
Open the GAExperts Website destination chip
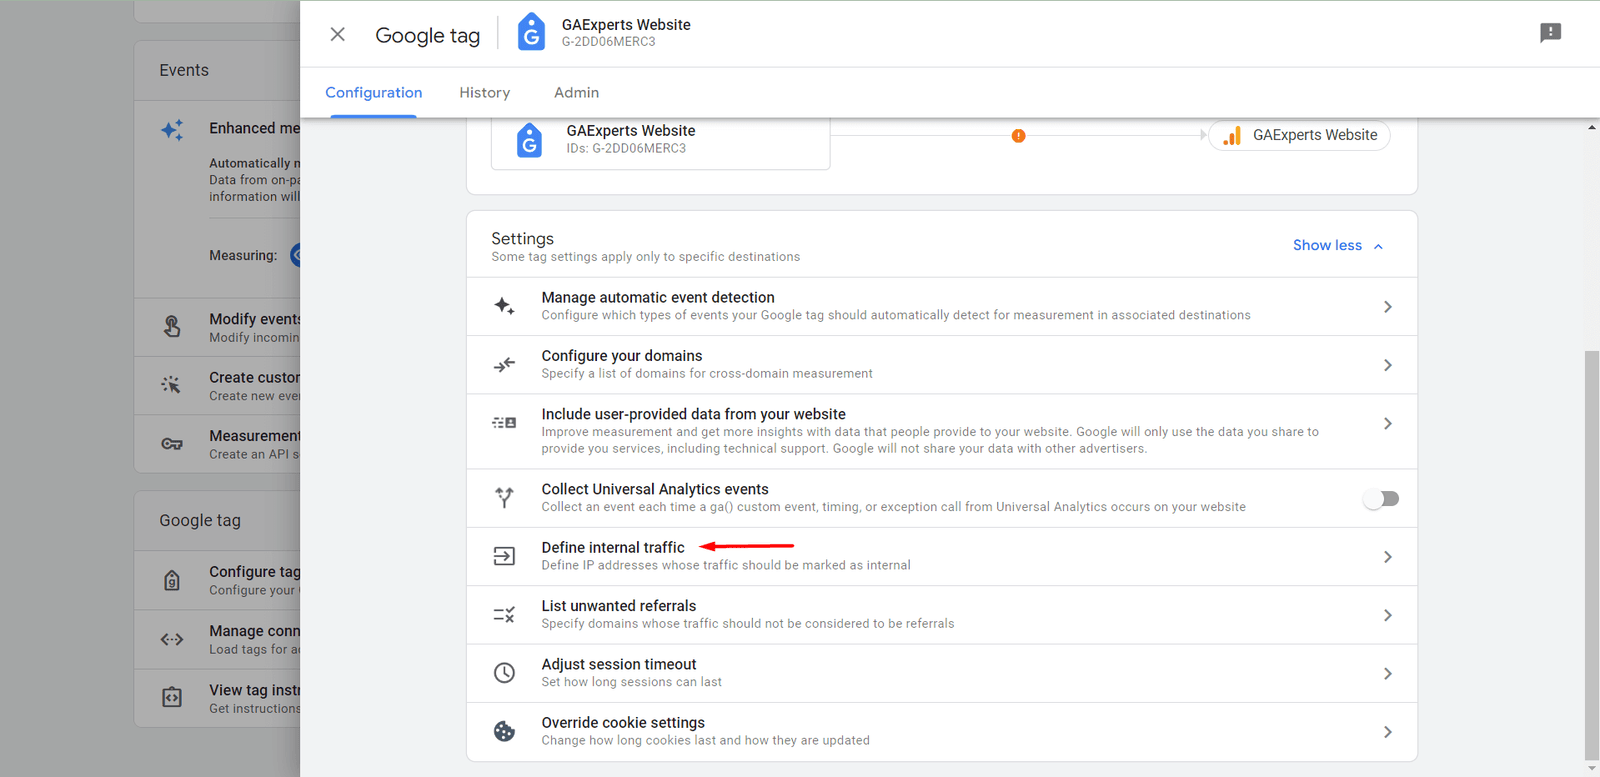click(x=1299, y=135)
